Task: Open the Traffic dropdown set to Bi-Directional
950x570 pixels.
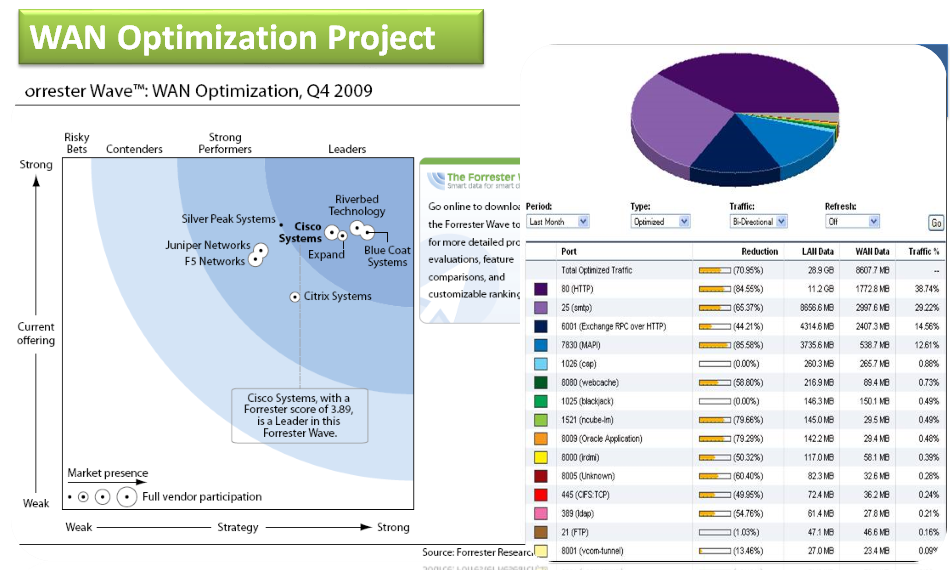Action: [758, 222]
